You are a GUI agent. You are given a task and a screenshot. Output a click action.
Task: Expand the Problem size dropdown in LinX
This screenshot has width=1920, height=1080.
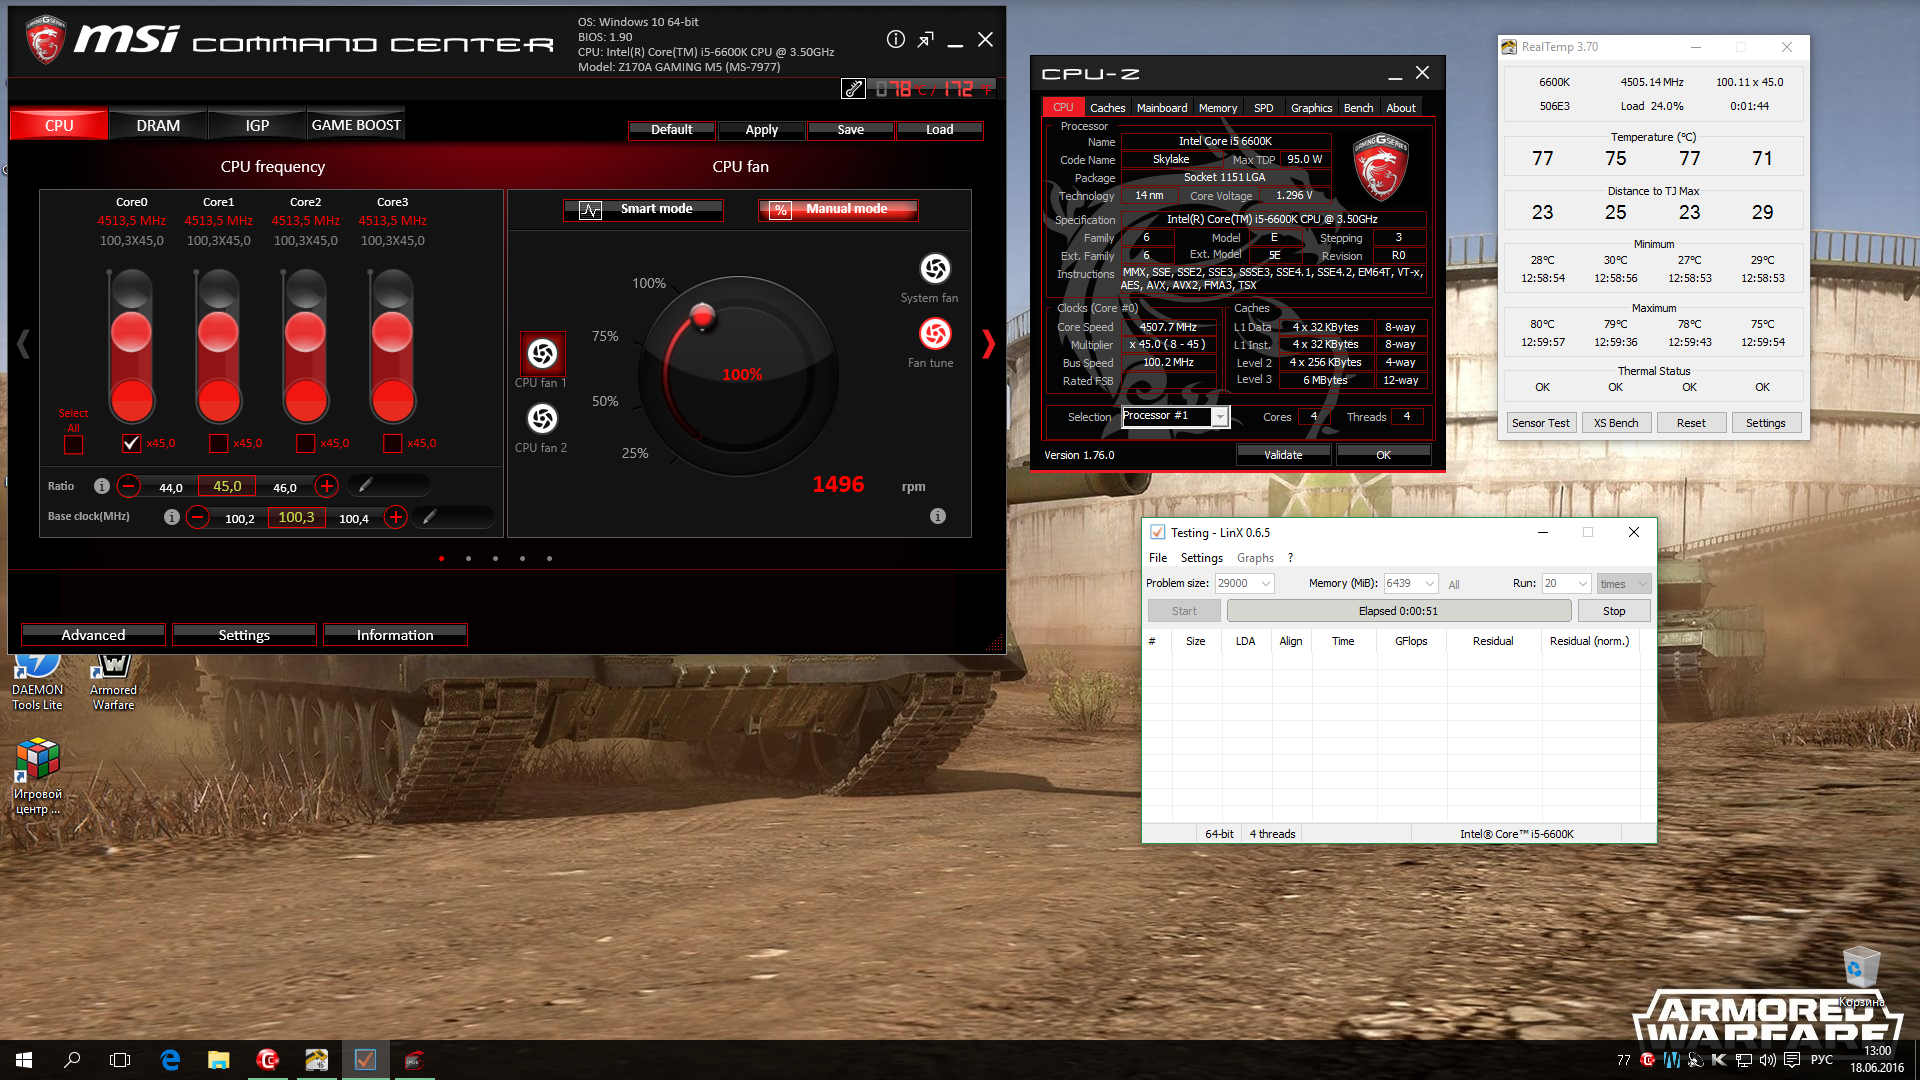pyautogui.click(x=1266, y=584)
